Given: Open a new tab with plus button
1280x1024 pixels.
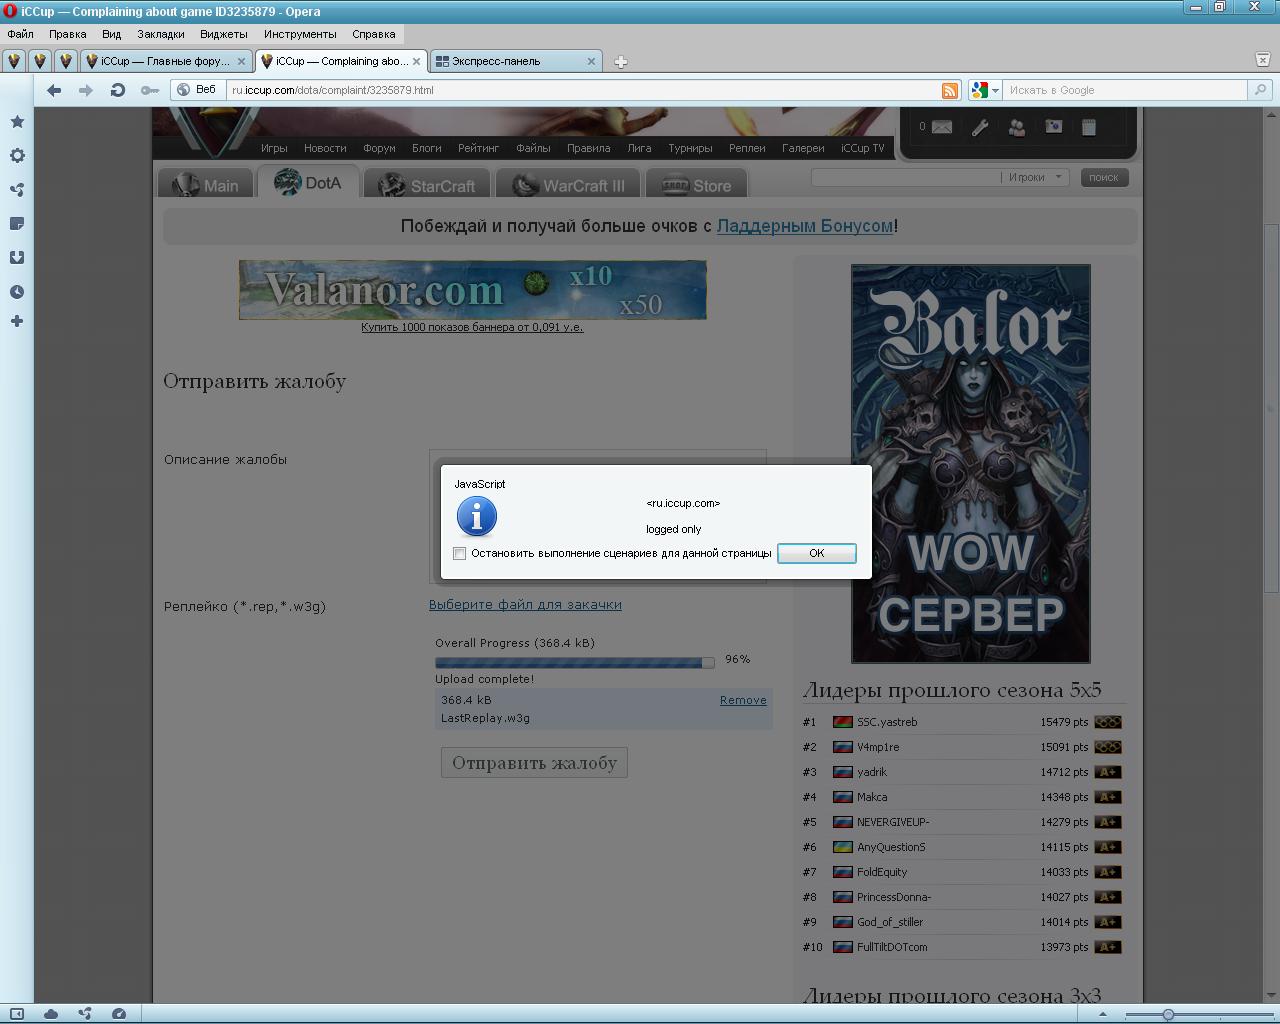Looking at the screenshot, I should pyautogui.click(x=620, y=62).
